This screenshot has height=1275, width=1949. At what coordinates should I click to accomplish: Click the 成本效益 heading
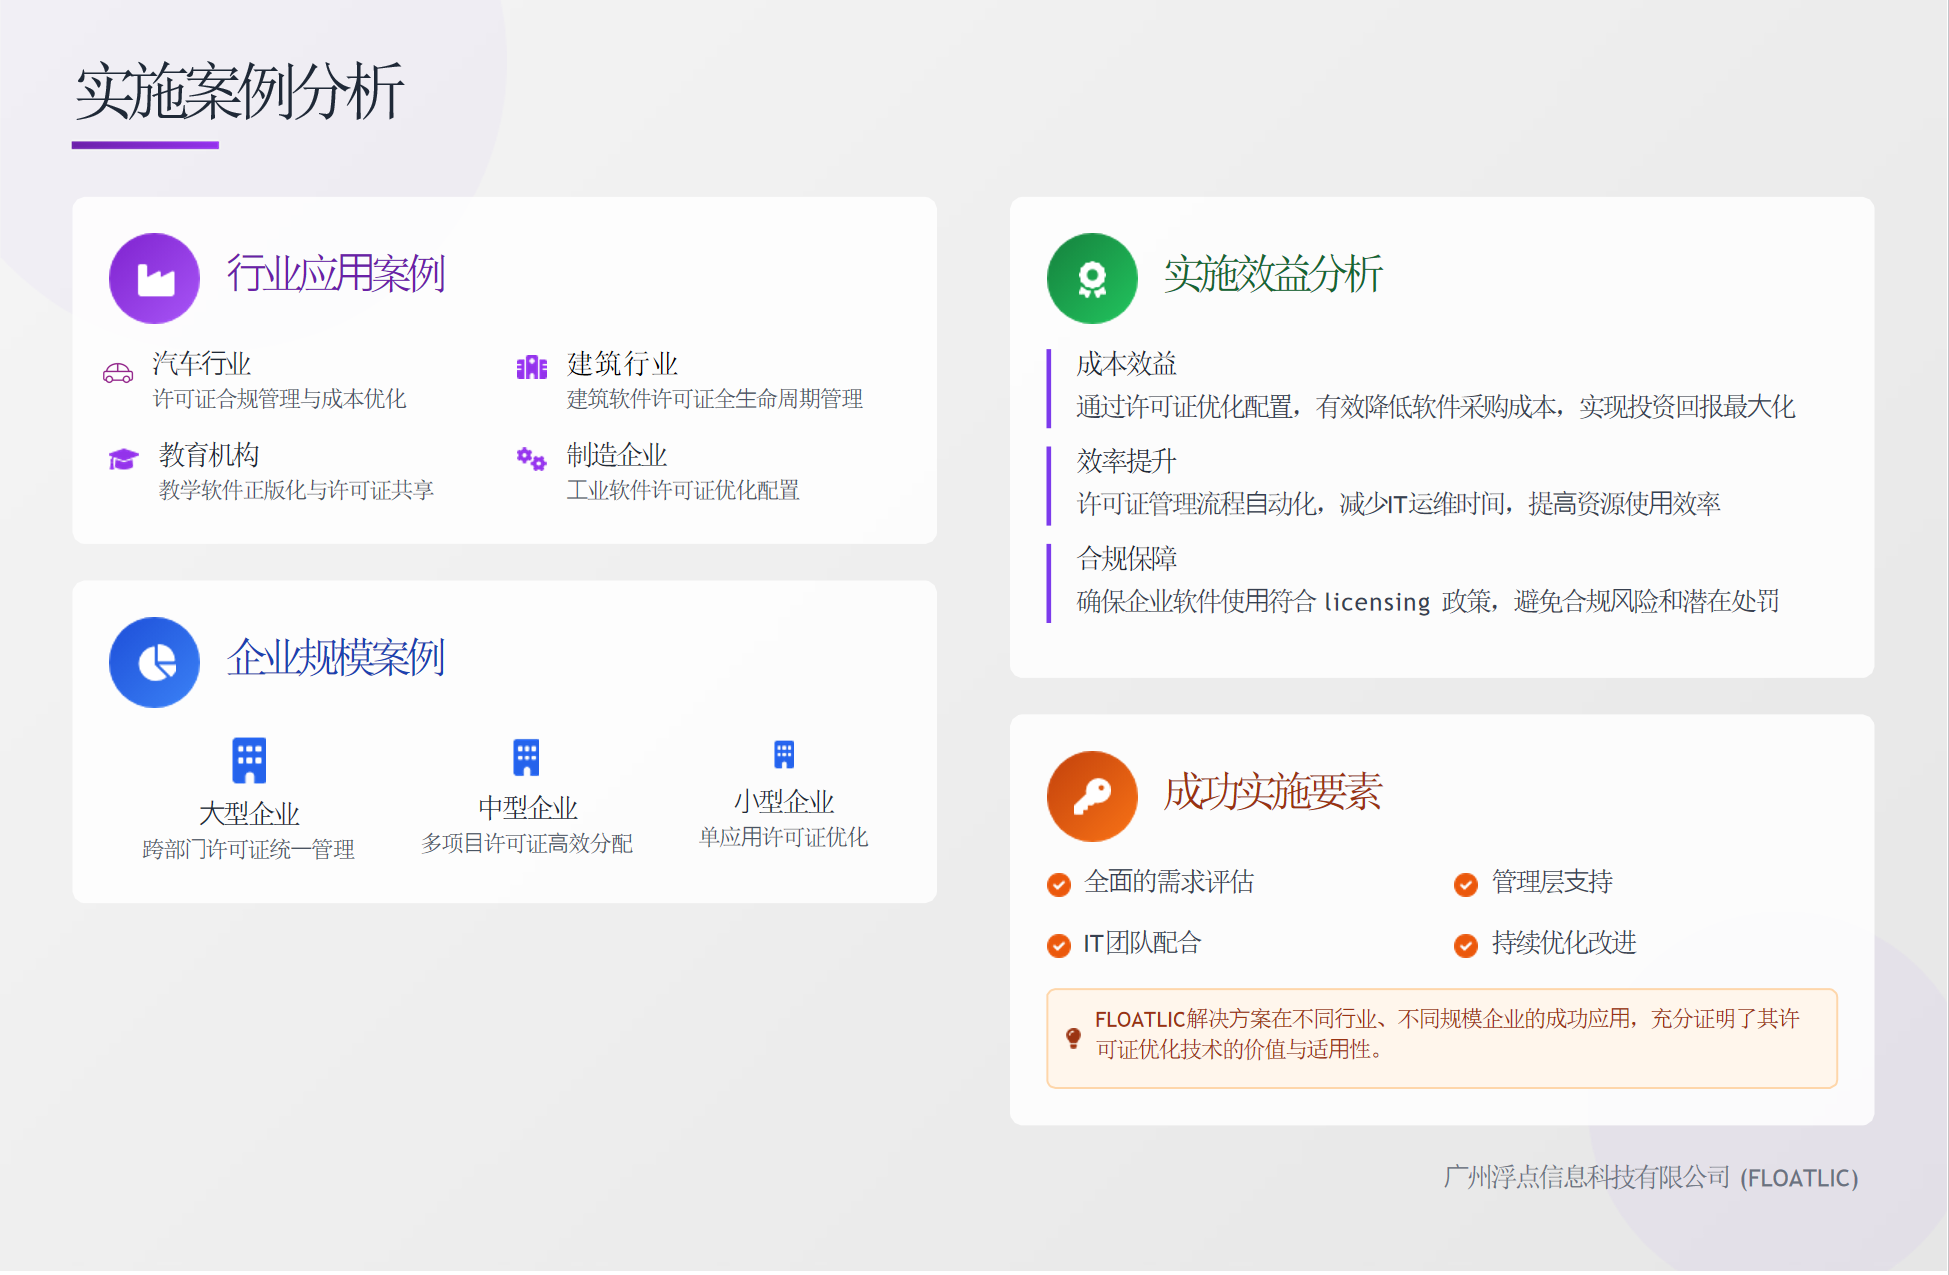coord(1126,364)
